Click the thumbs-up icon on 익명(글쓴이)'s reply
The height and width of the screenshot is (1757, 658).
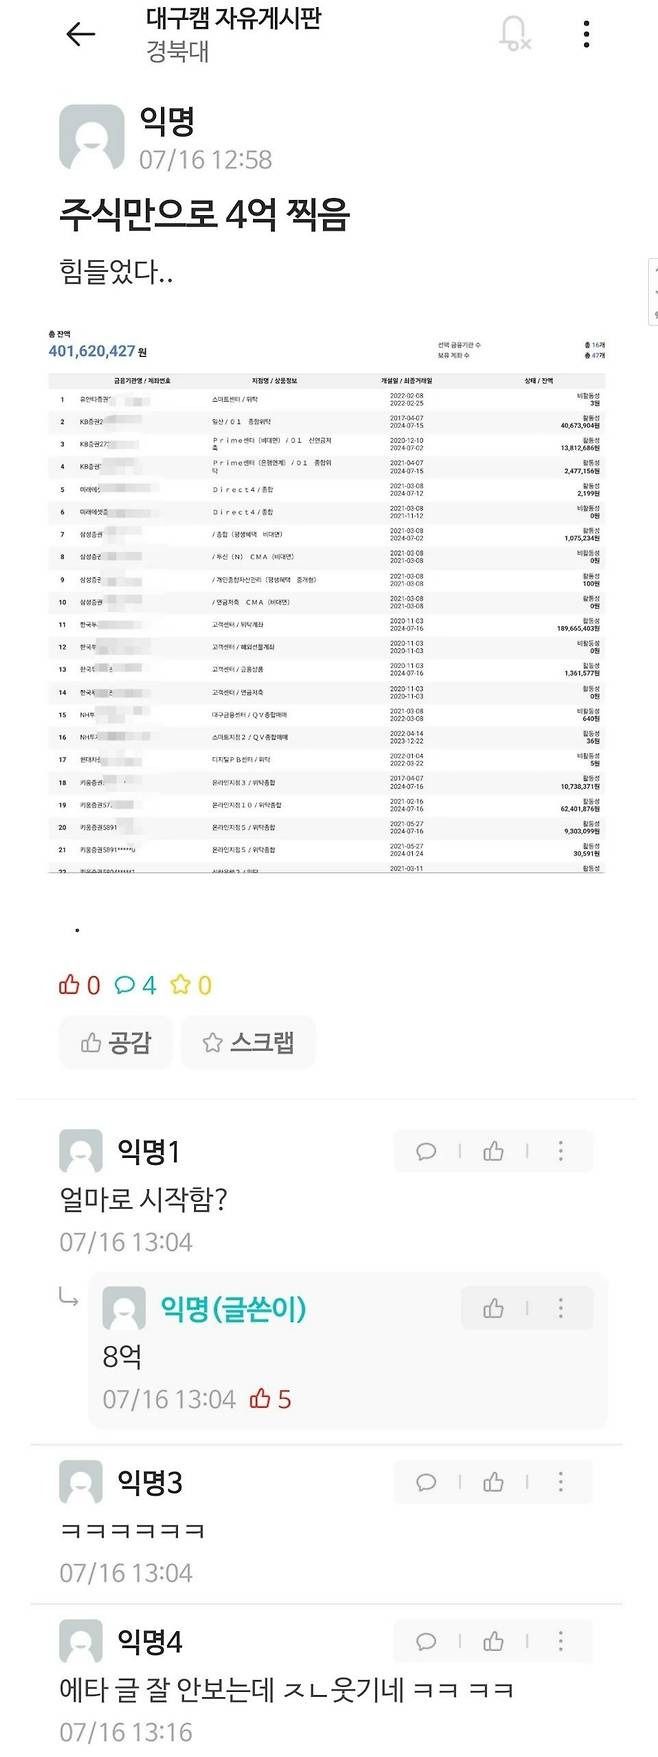click(492, 1307)
